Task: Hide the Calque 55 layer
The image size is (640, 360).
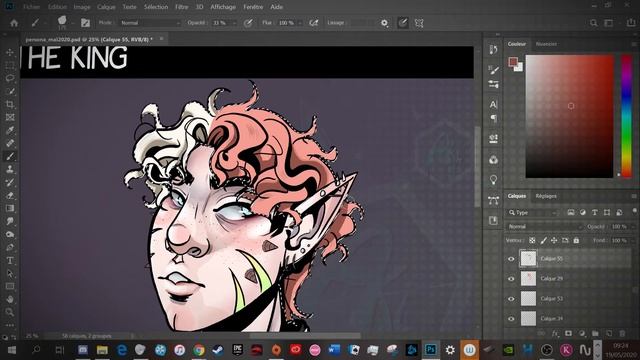Action: (x=511, y=259)
